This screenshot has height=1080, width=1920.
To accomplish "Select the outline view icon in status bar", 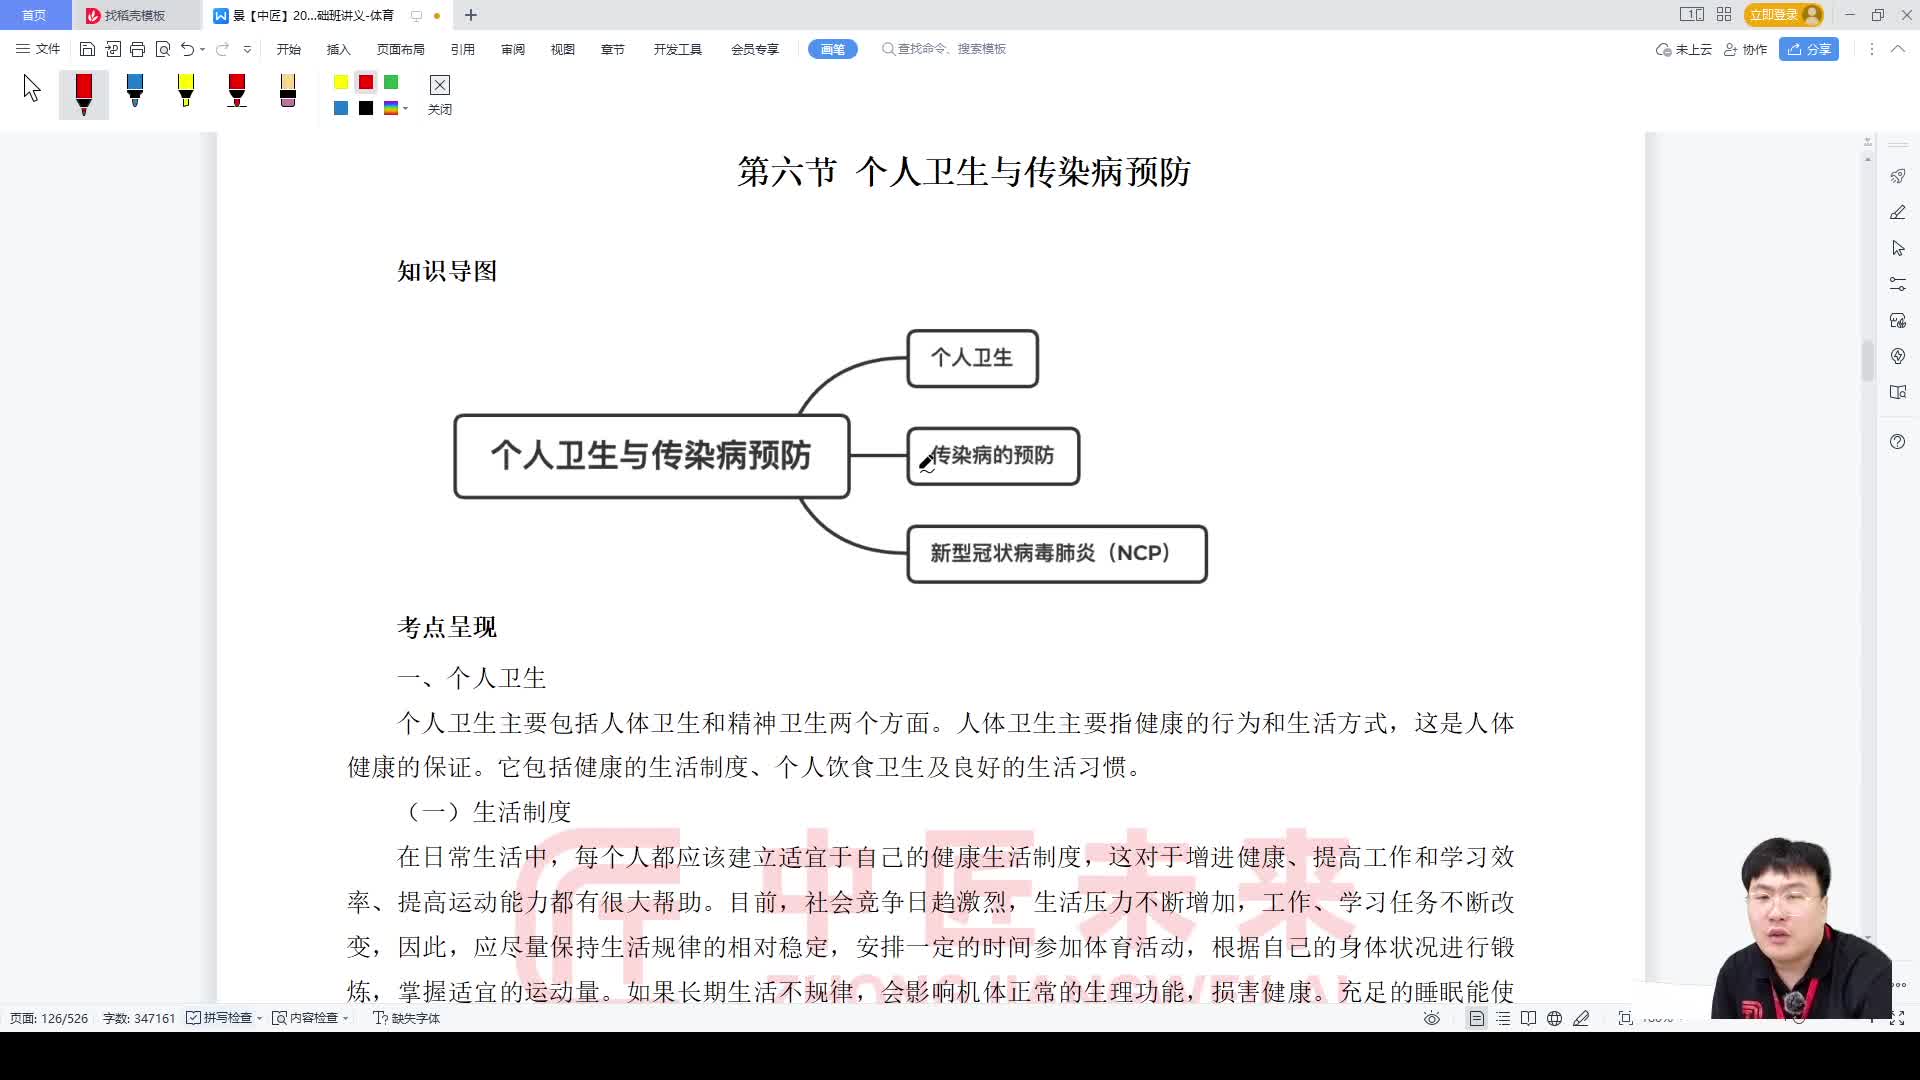I will click(x=1503, y=1017).
